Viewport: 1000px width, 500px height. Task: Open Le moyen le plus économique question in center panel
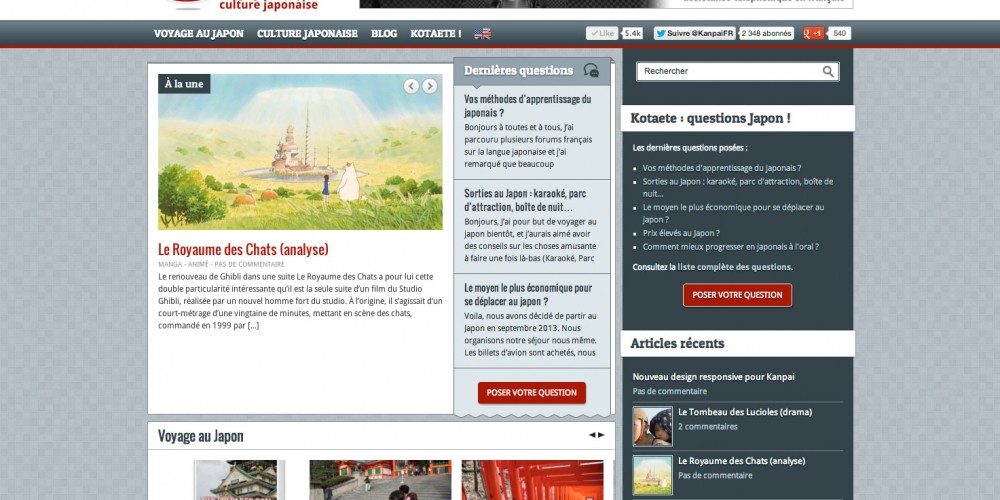(x=528, y=295)
